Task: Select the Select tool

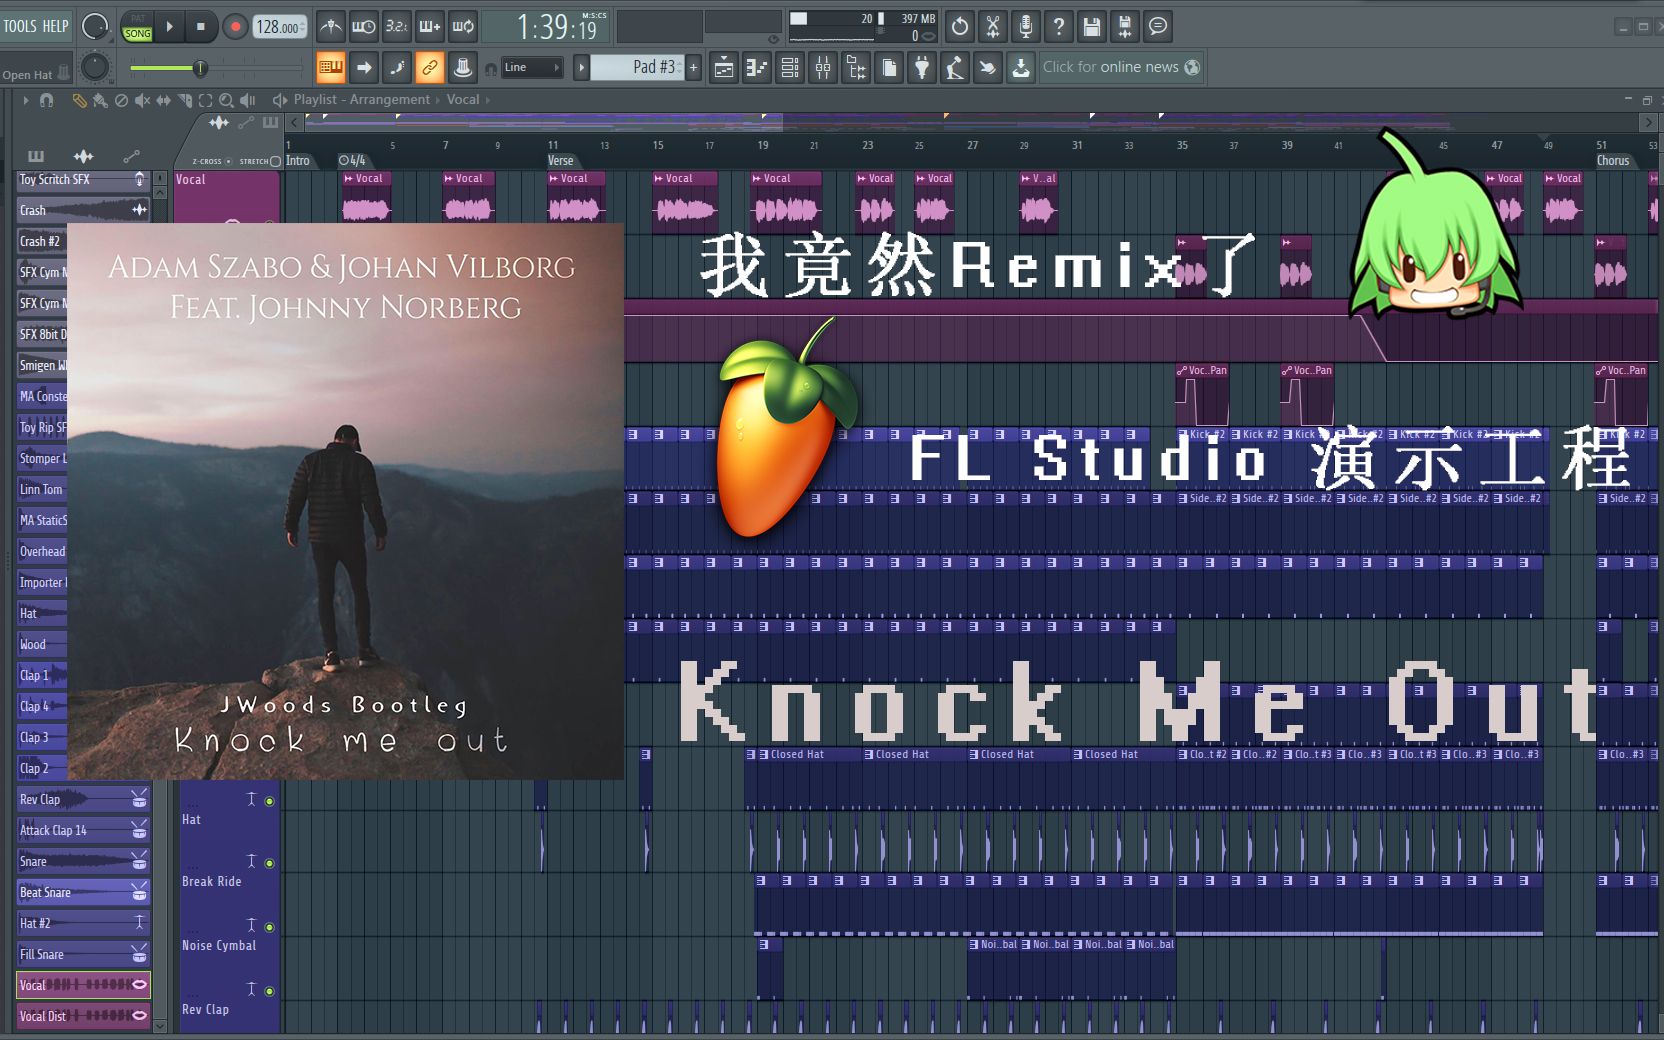Action: tap(205, 100)
